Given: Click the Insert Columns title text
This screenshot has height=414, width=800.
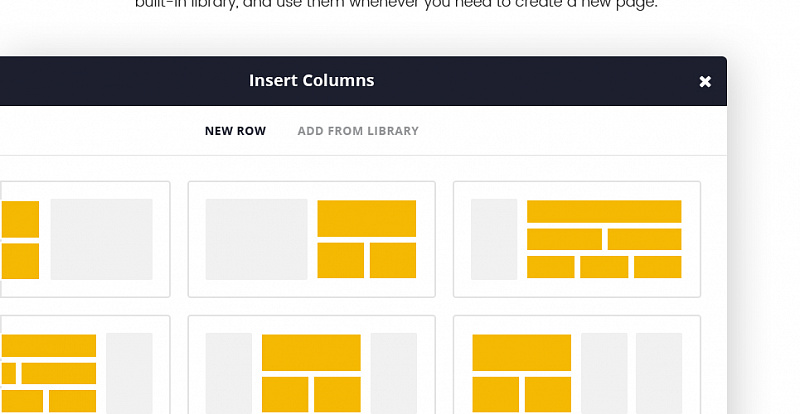Looking at the screenshot, I should coord(311,80).
